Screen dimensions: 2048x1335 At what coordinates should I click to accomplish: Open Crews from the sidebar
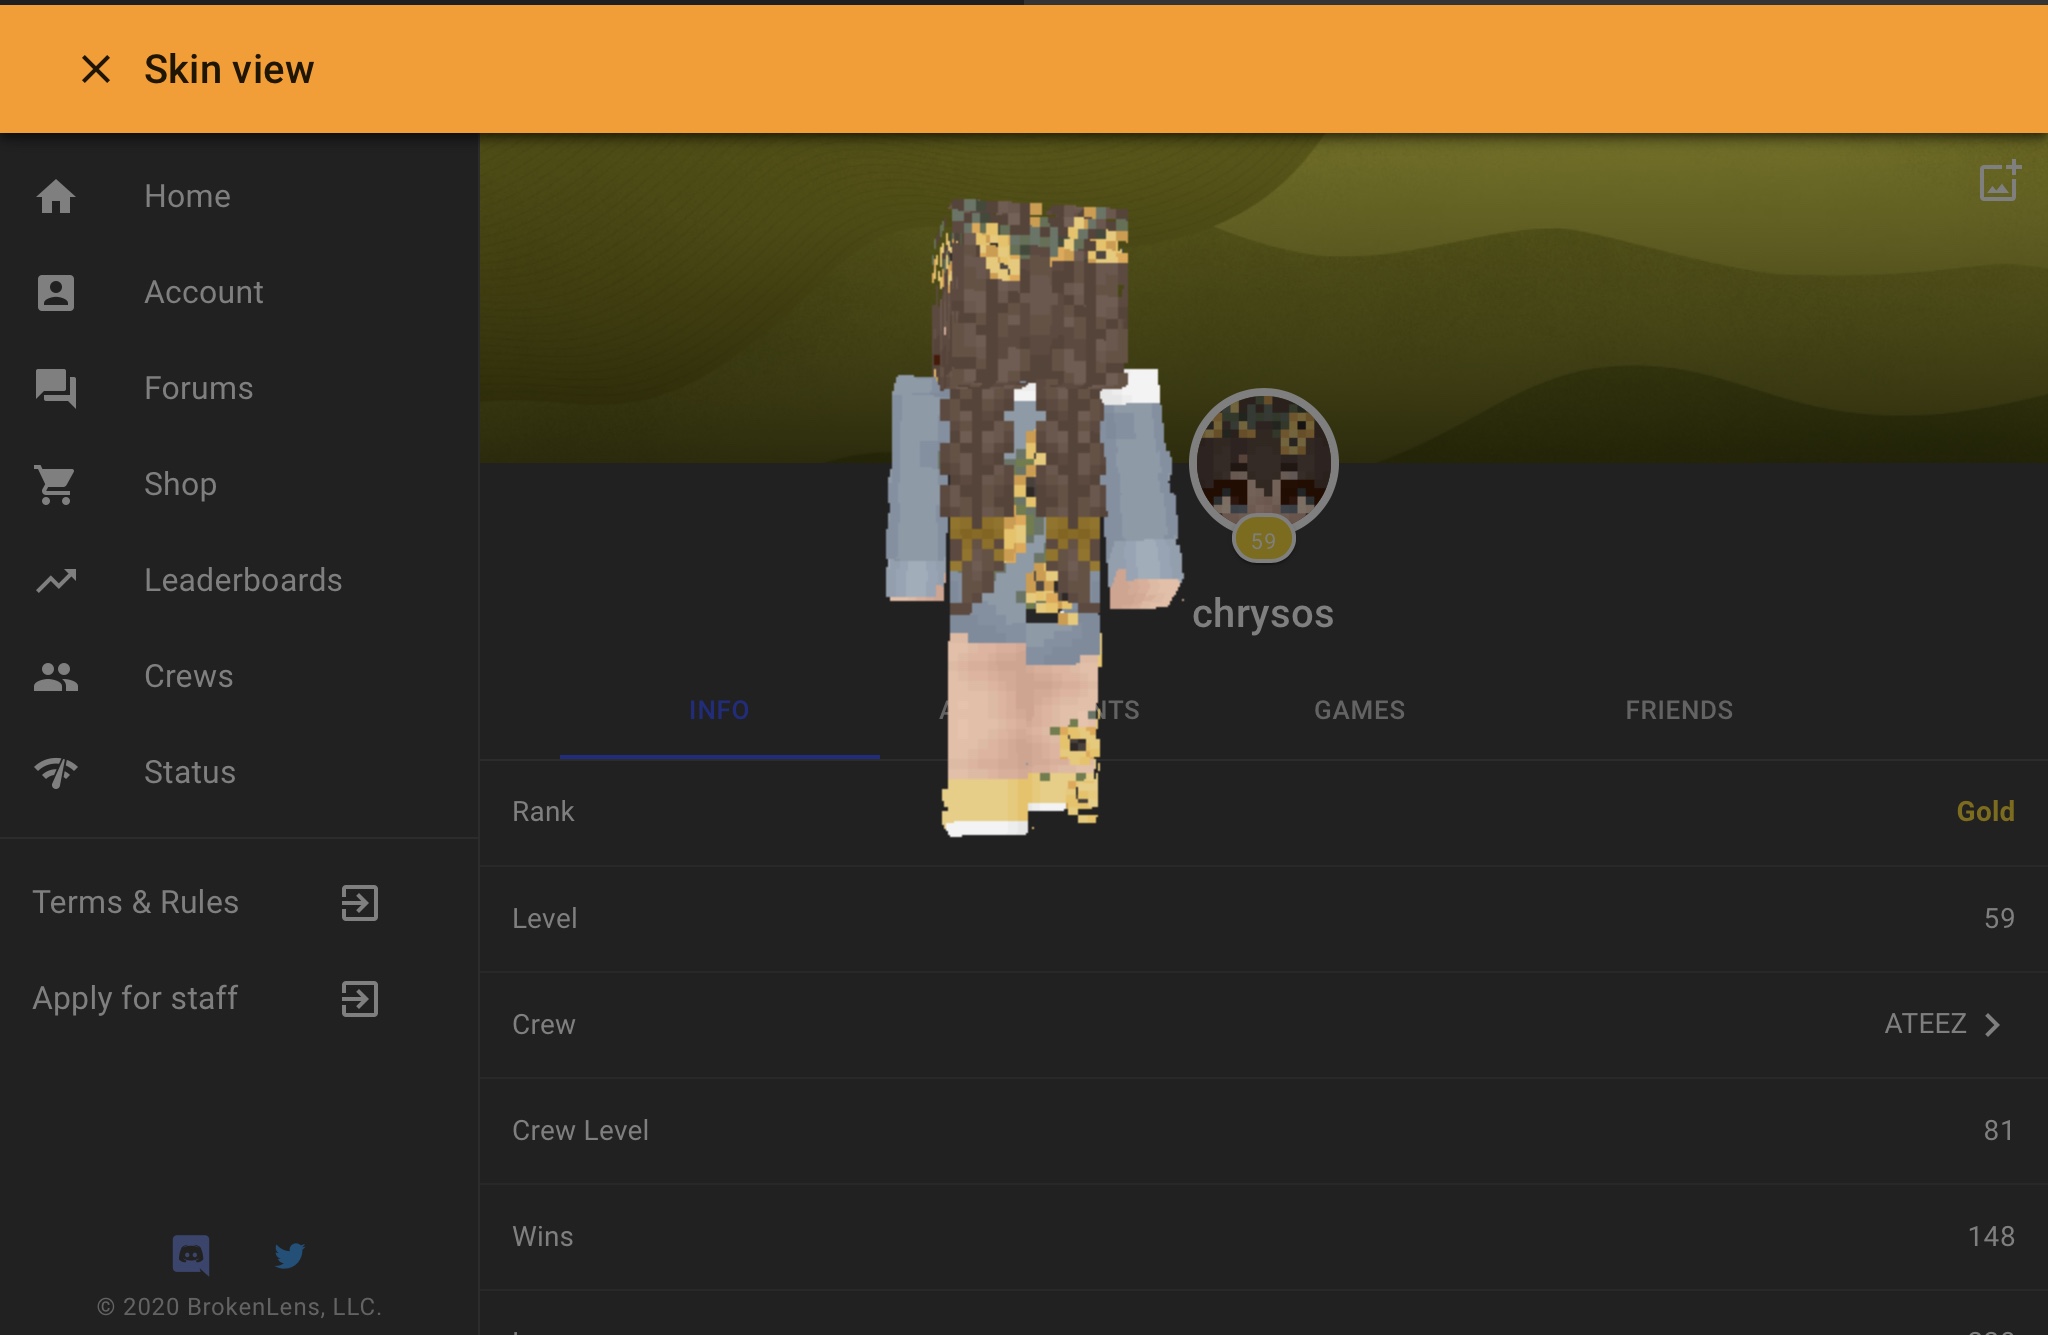(x=240, y=676)
